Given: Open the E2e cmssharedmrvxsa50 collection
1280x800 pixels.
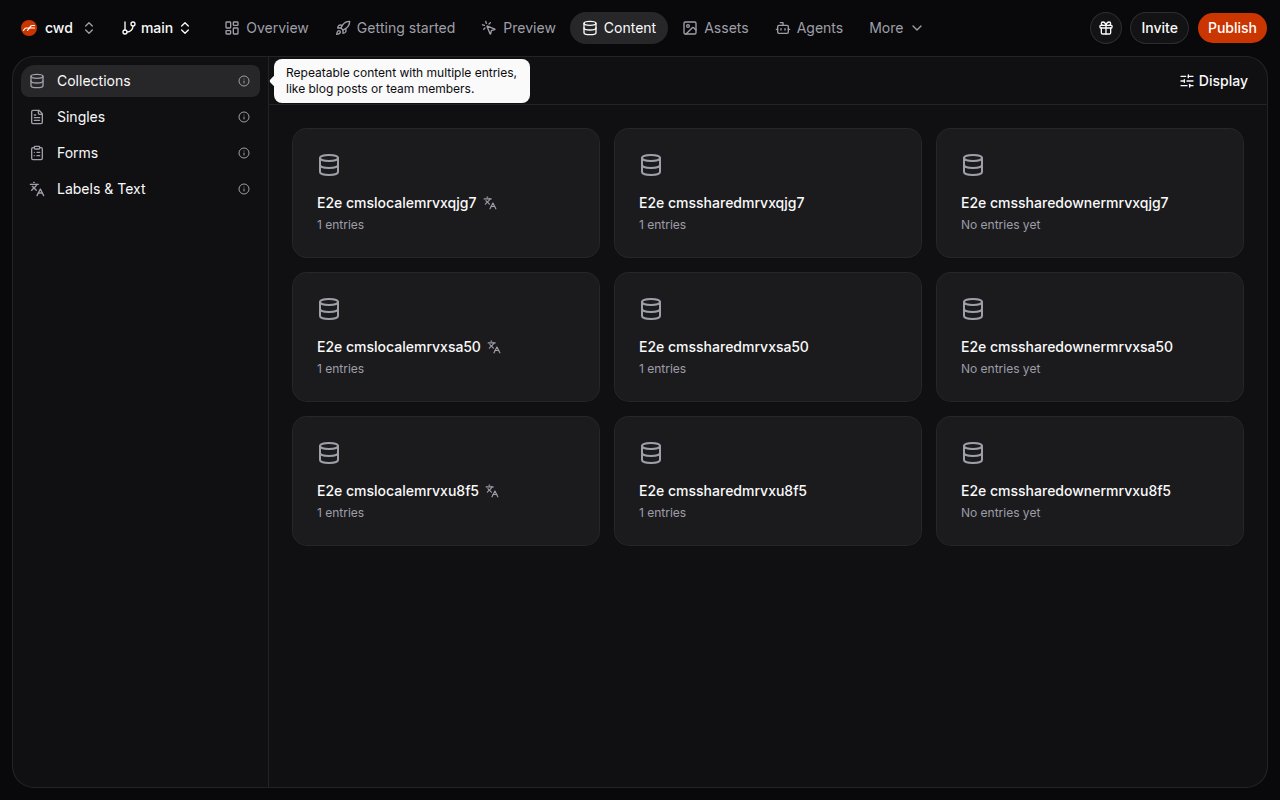Looking at the screenshot, I should coord(768,337).
